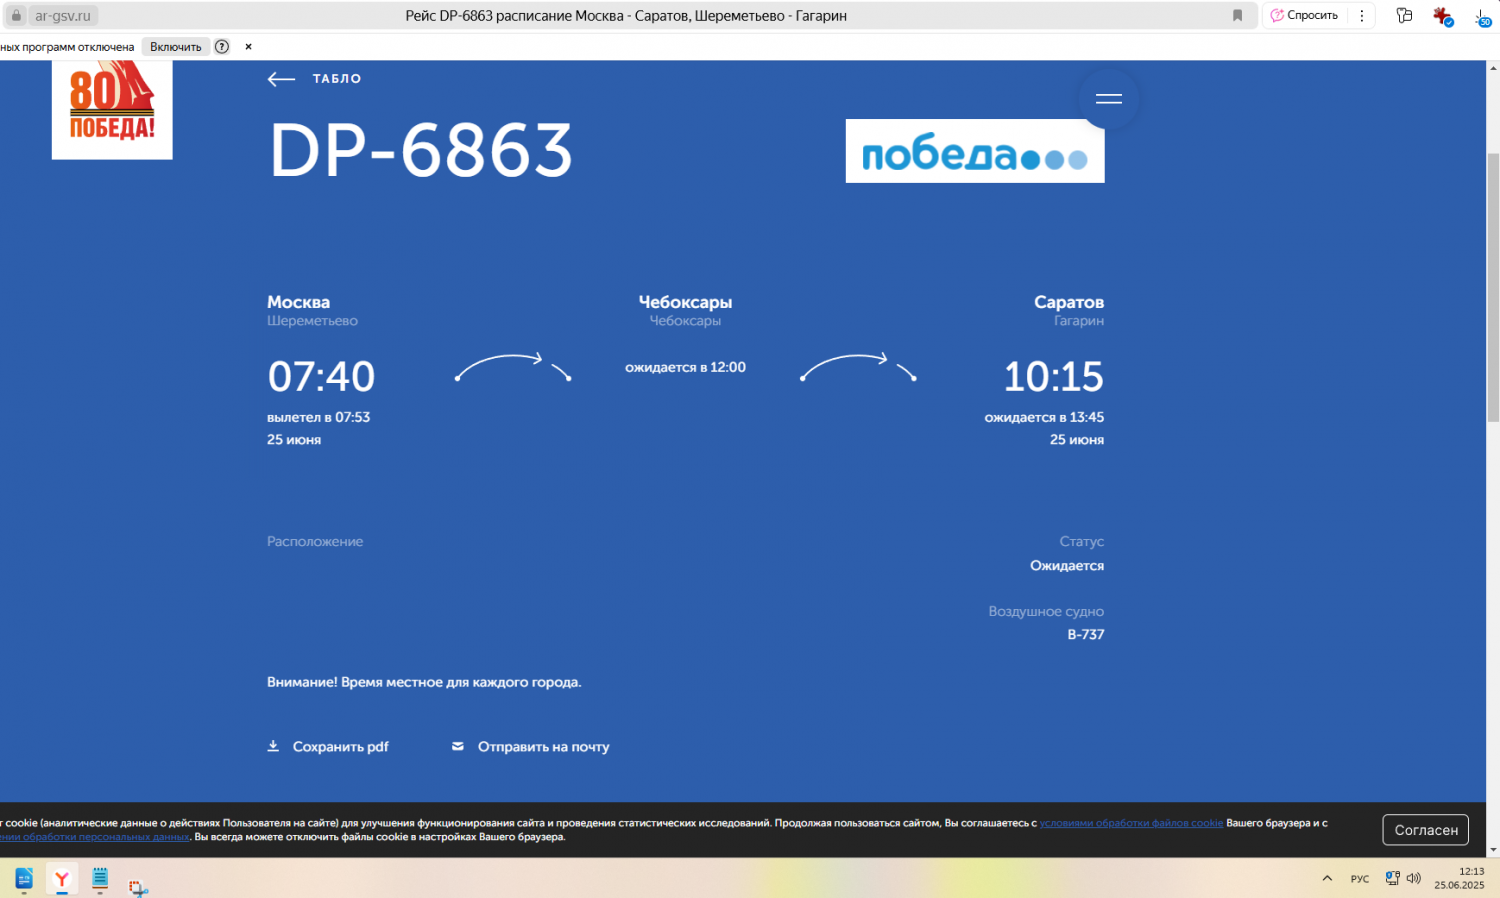Accept cookies with the Согласен button

click(x=1425, y=830)
